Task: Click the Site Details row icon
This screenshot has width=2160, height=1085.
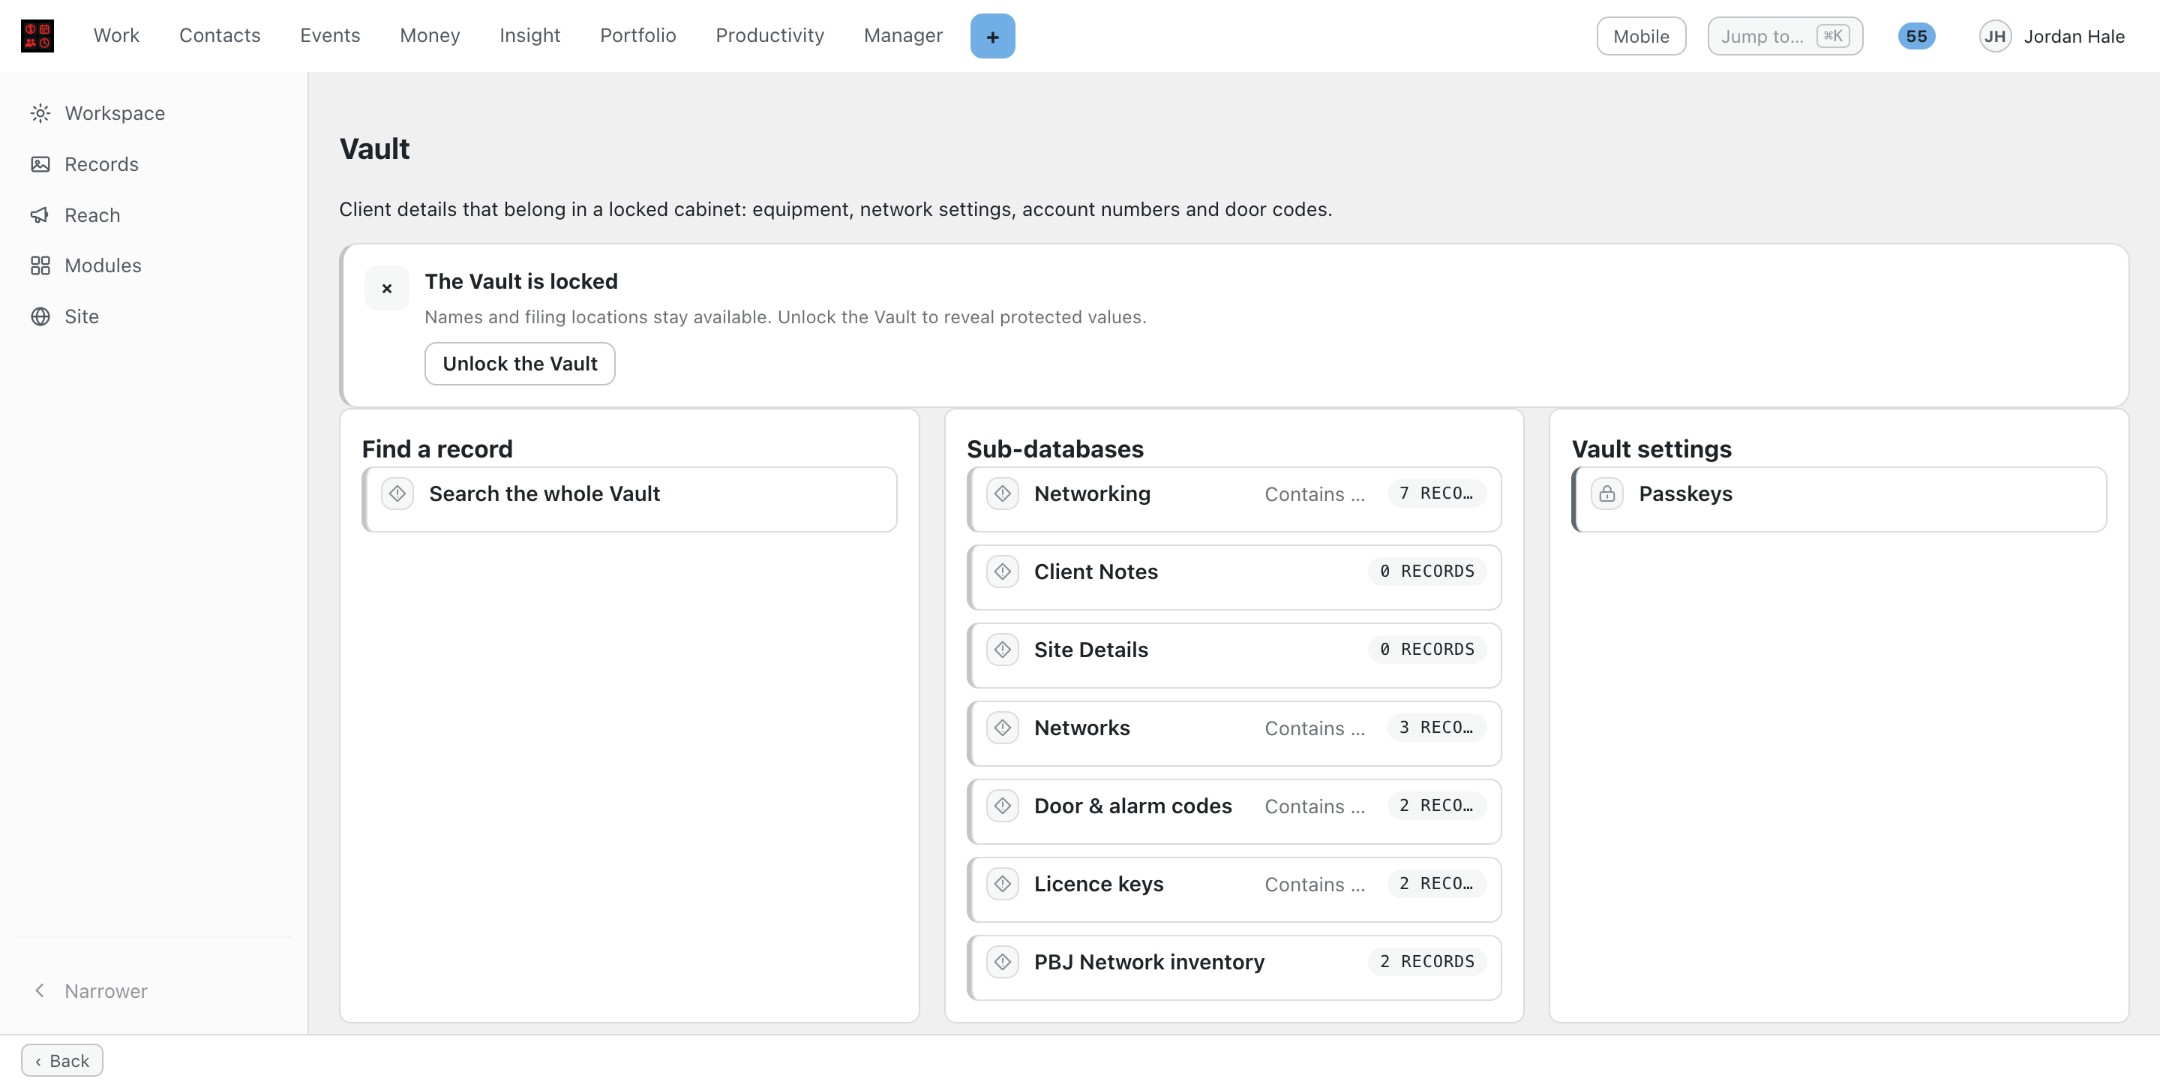Action: tap(1002, 650)
